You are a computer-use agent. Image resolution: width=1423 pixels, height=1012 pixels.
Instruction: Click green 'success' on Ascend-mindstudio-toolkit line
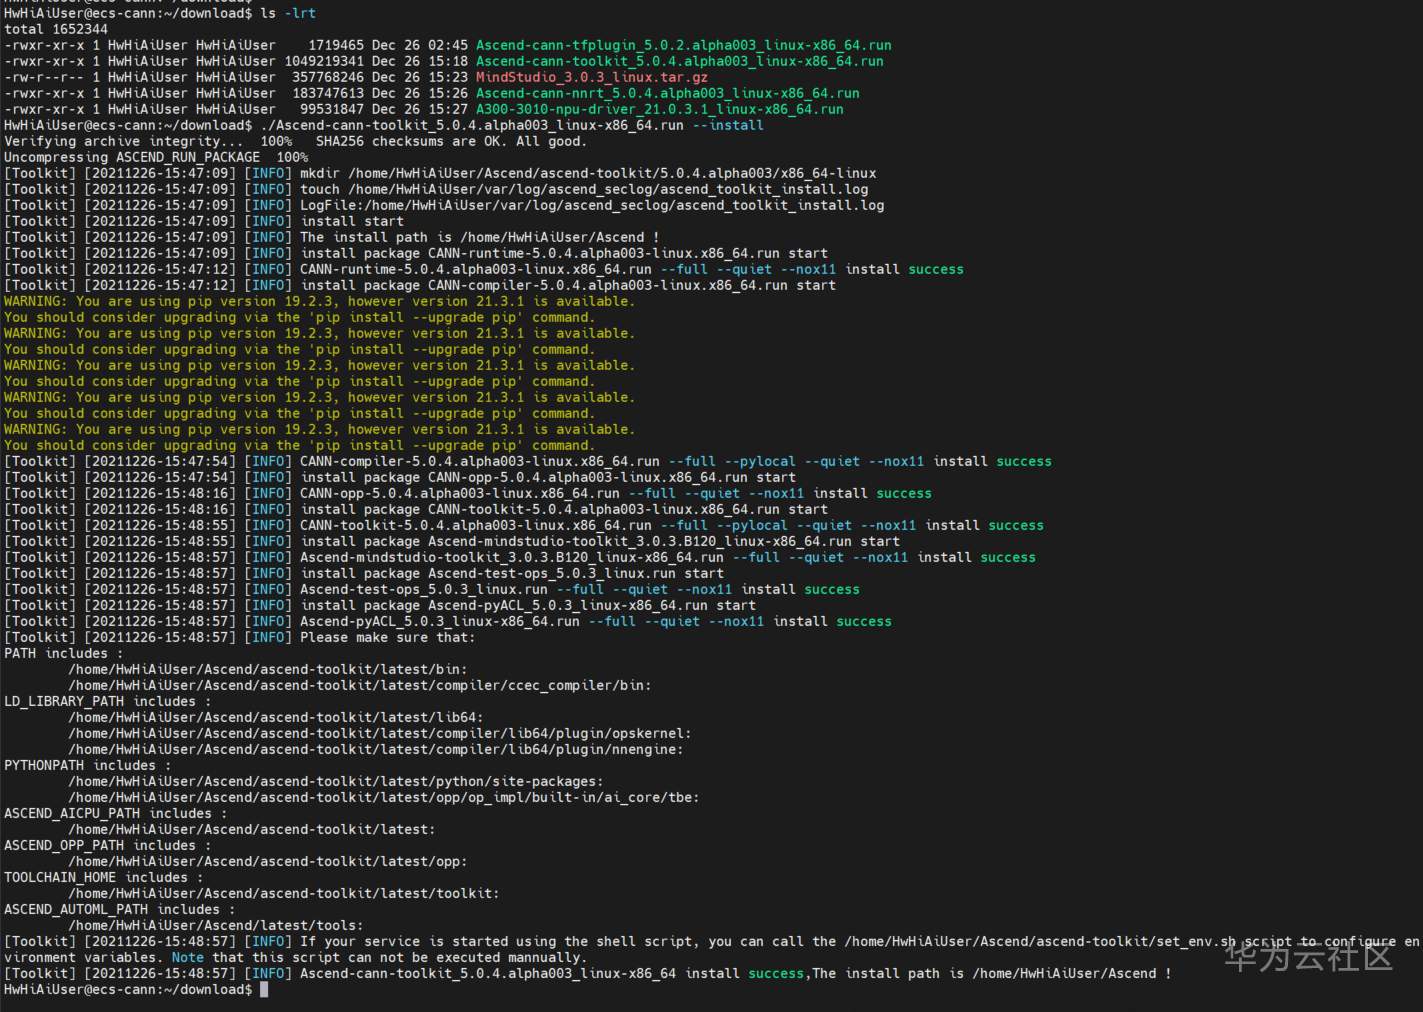pos(1008,557)
